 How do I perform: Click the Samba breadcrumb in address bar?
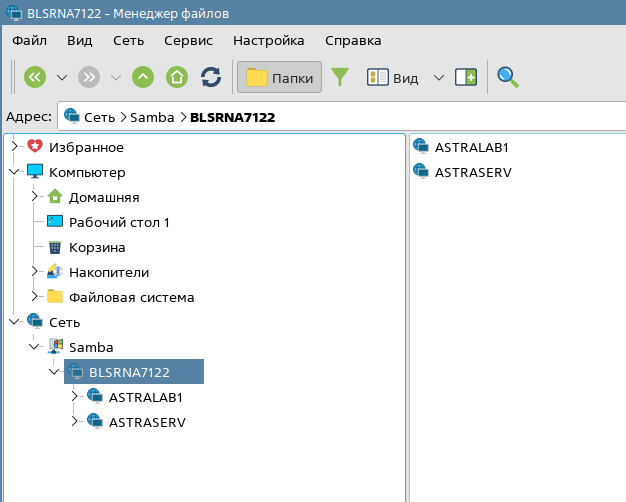click(152, 117)
